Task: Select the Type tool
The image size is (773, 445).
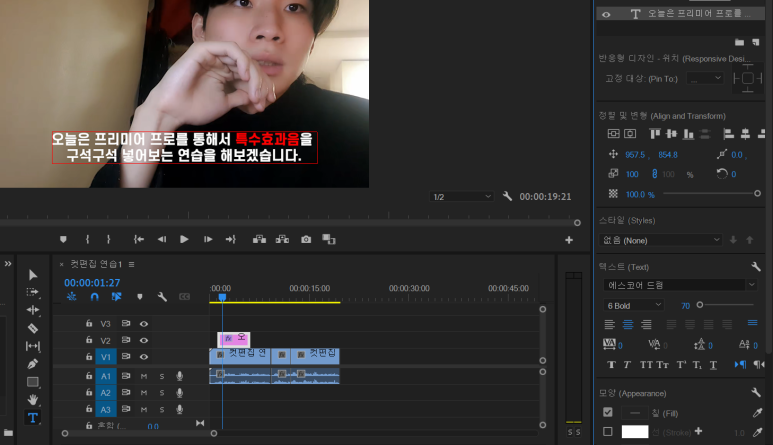Action: pyautogui.click(x=33, y=418)
